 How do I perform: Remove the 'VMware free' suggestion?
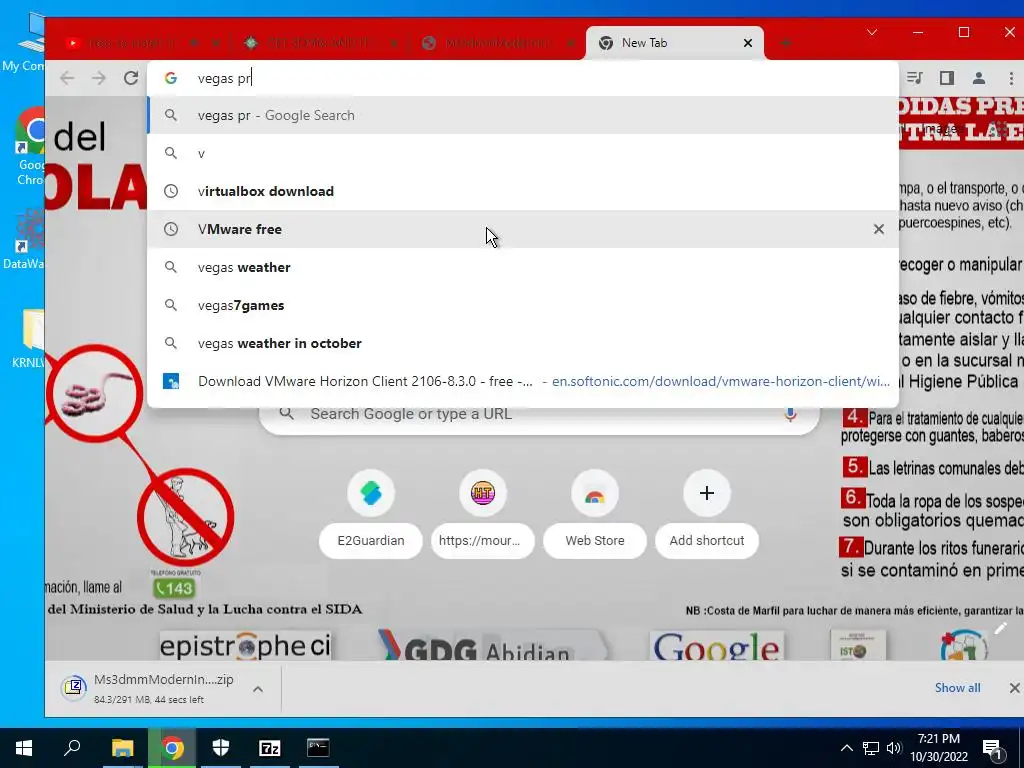pos(879,229)
